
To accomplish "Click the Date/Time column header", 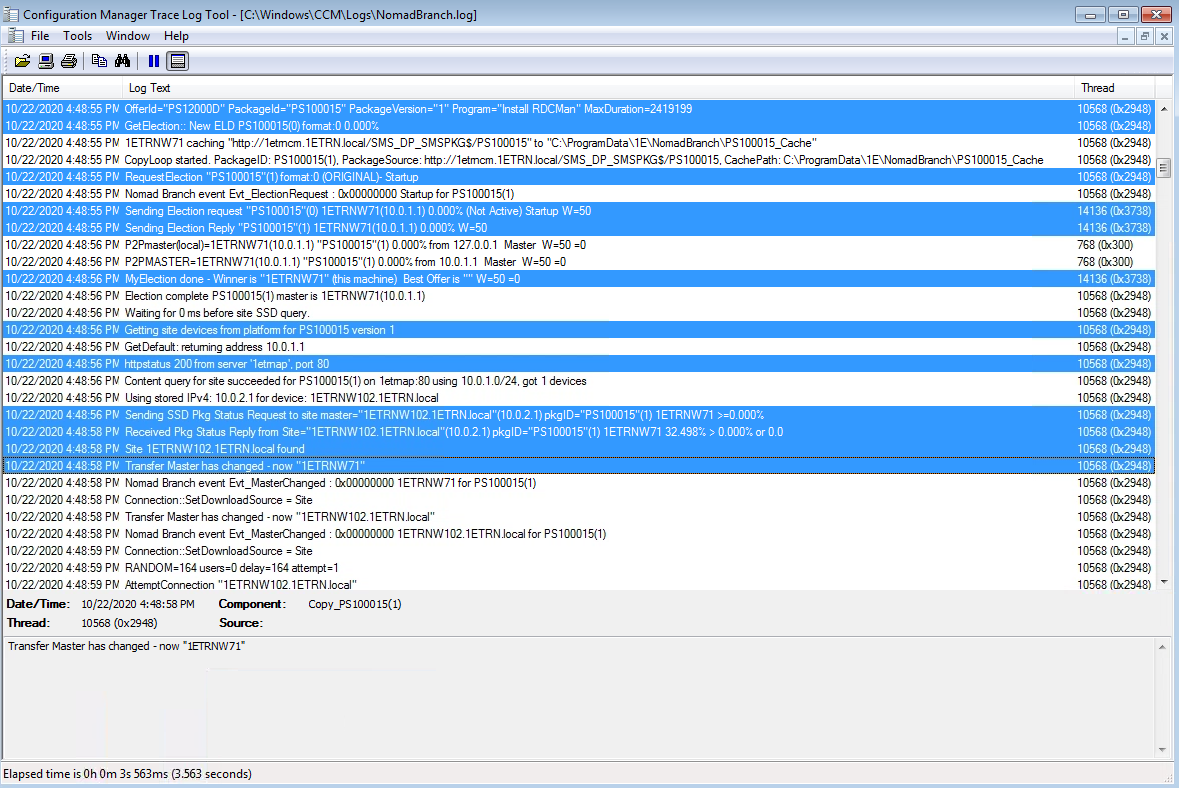I will [62, 88].
